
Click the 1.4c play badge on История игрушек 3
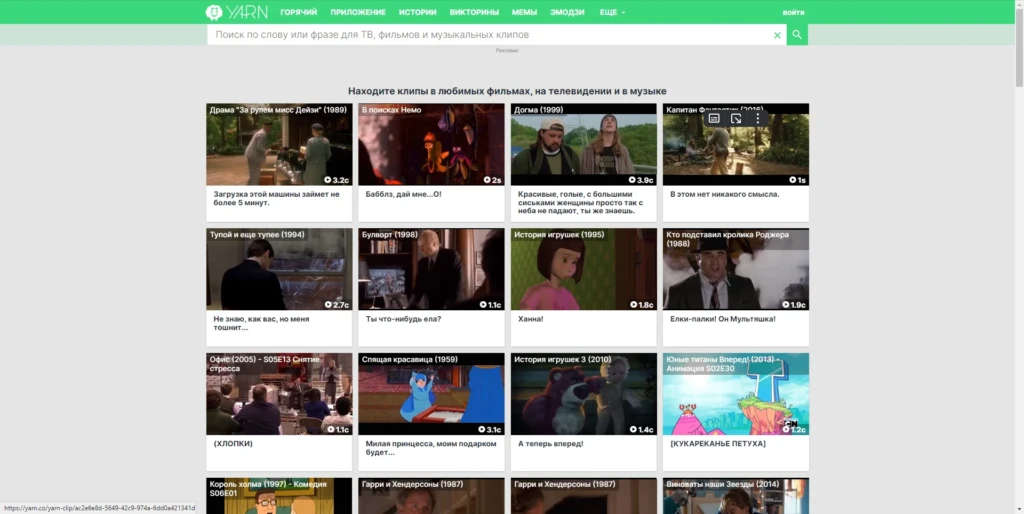point(641,429)
